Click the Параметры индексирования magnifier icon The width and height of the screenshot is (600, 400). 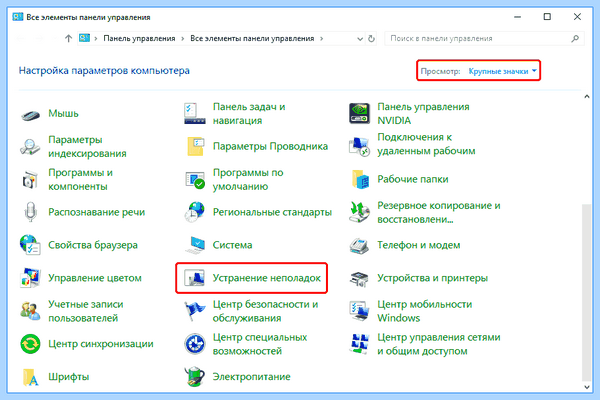(30, 147)
